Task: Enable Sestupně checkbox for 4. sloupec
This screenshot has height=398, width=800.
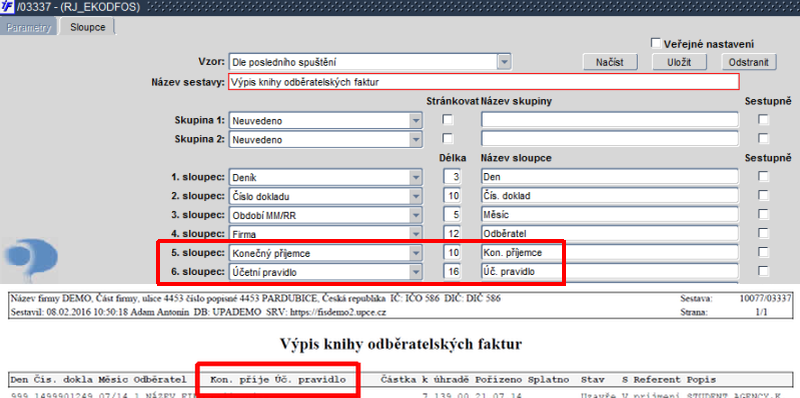Action: tap(763, 233)
